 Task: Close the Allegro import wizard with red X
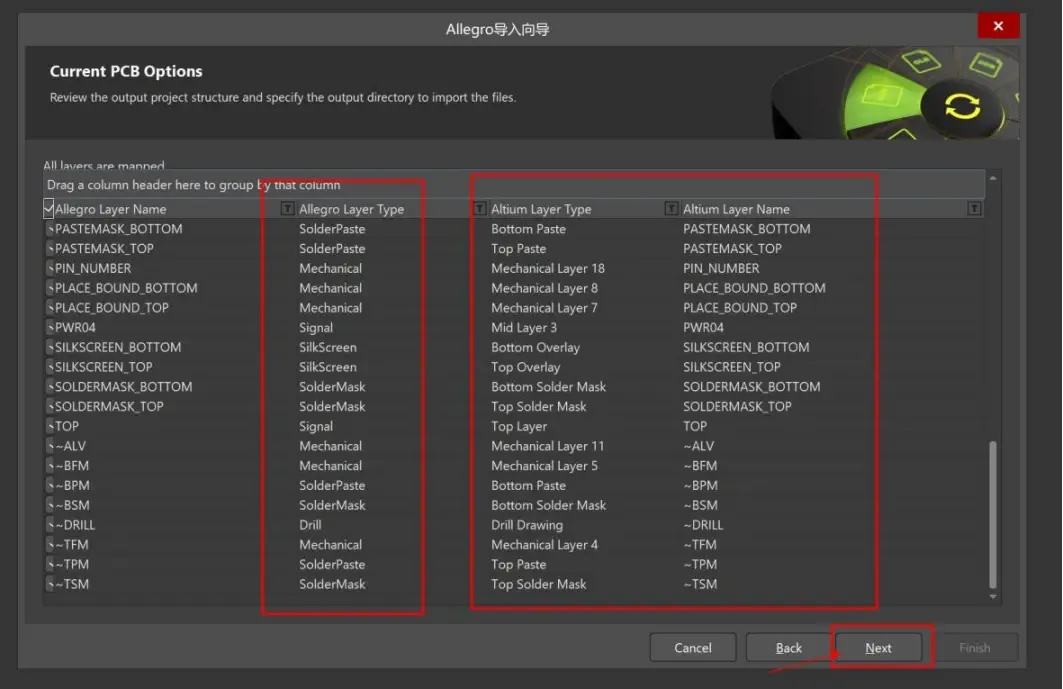click(x=998, y=26)
